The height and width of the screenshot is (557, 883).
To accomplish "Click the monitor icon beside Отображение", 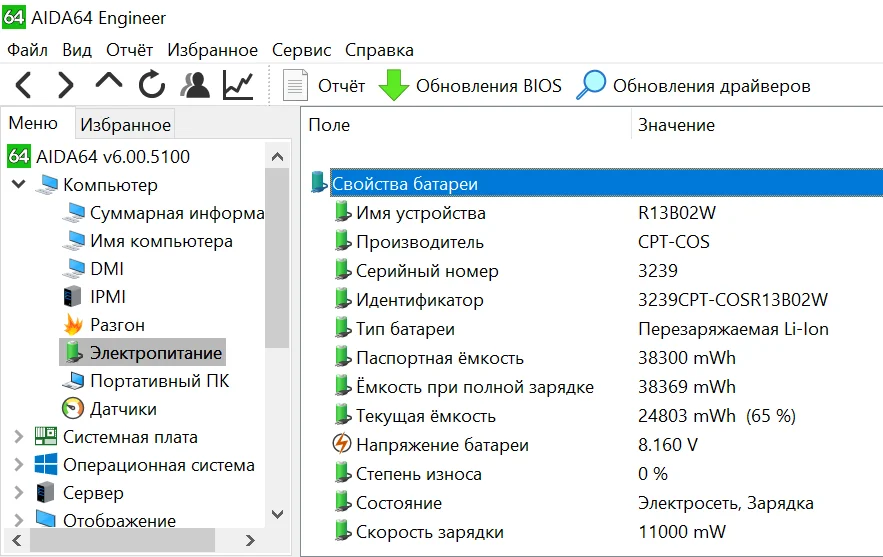I will (x=46, y=519).
